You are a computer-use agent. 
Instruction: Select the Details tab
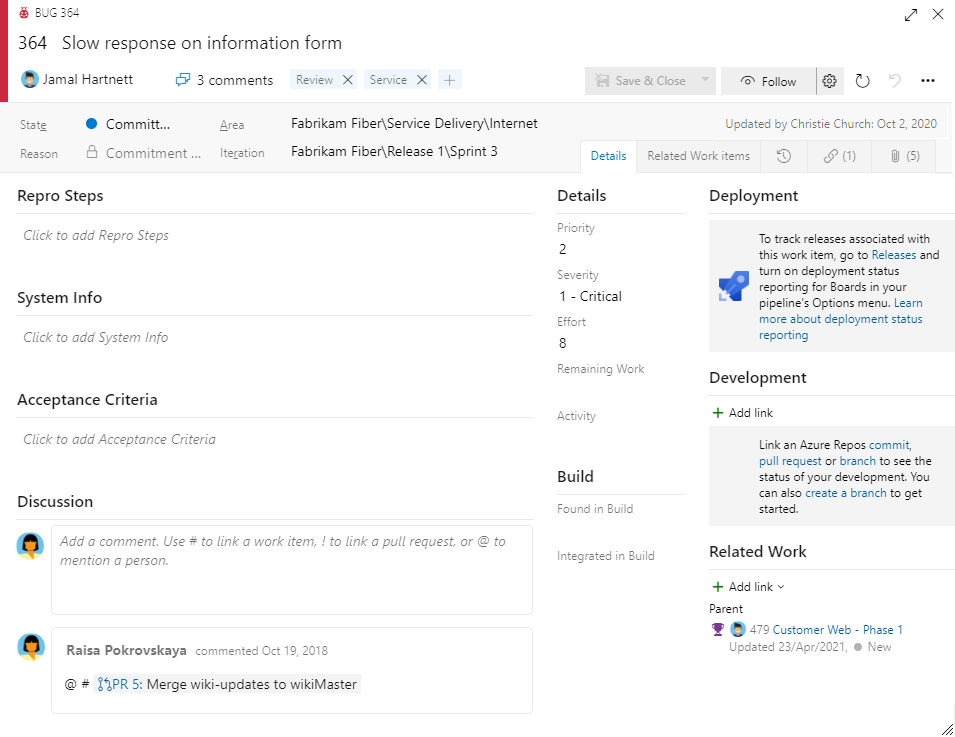(608, 156)
